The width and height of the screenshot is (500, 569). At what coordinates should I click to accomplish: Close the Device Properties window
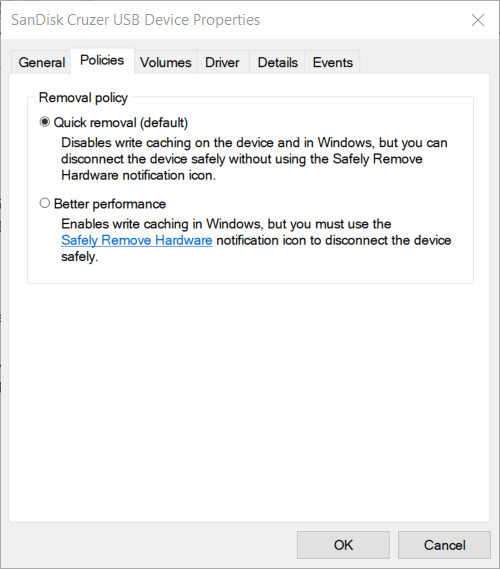pyautogui.click(x=478, y=20)
